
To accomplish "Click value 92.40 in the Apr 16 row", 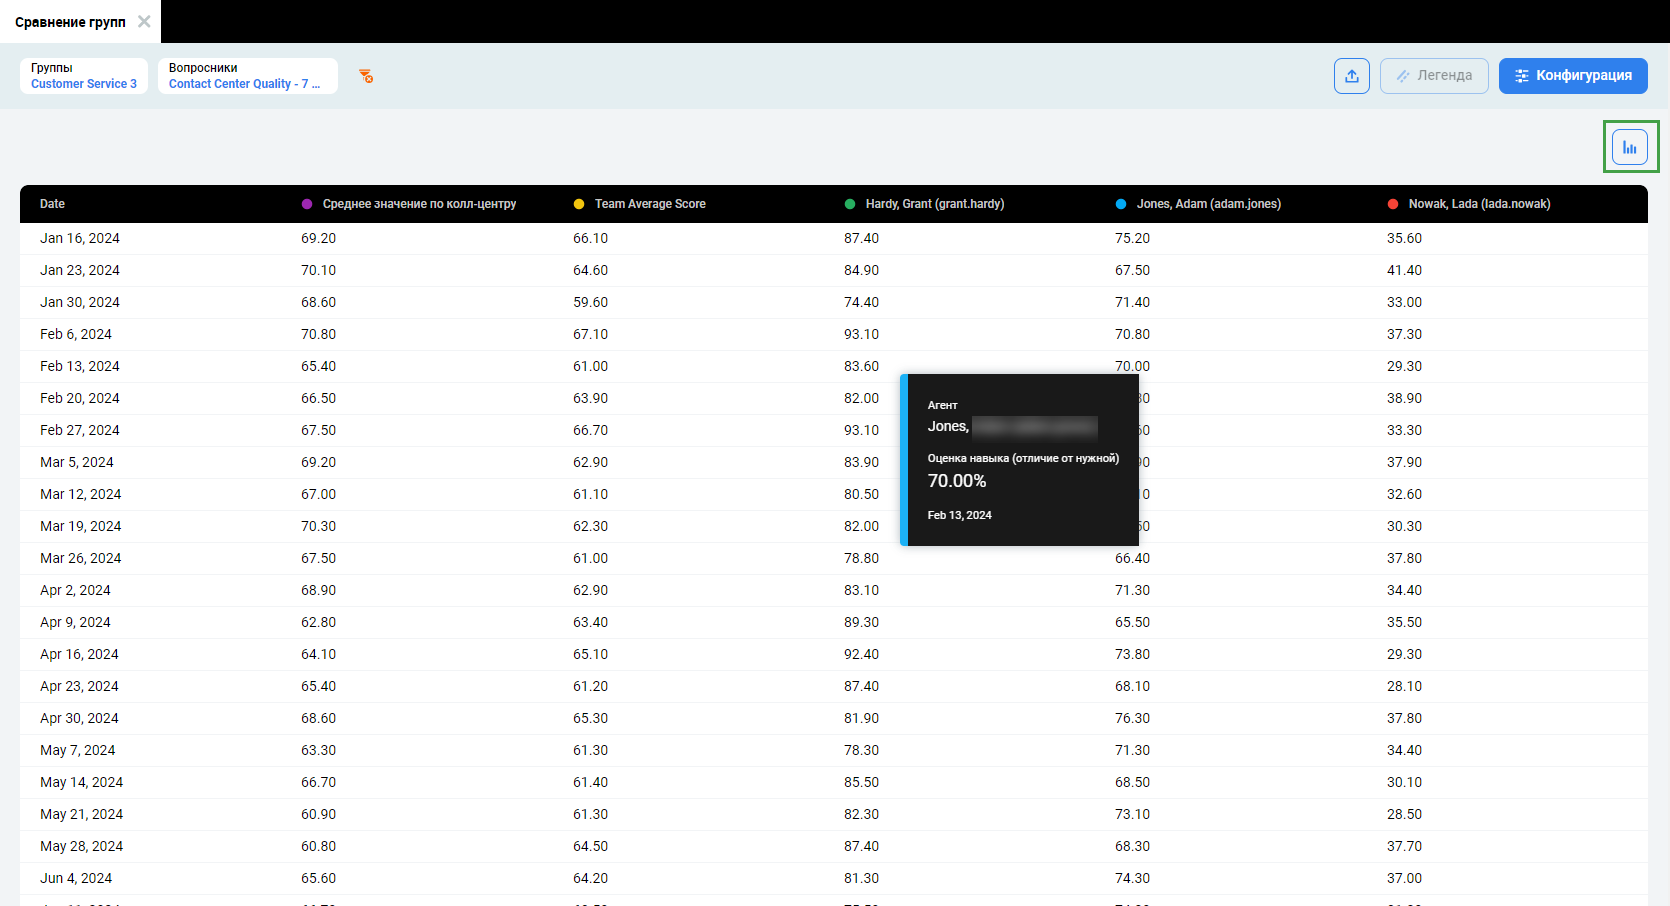I will (861, 654).
